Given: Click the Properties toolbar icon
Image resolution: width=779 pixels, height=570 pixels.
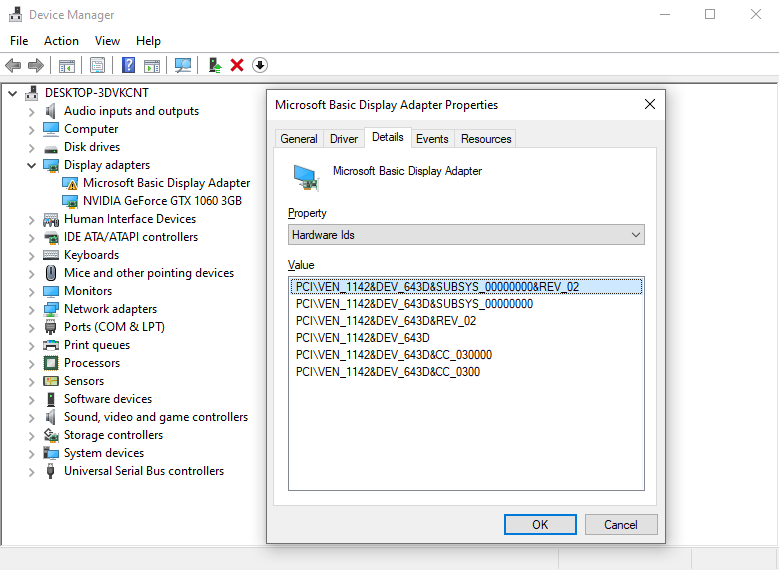Looking at the screenshot, I should (97, 65).
